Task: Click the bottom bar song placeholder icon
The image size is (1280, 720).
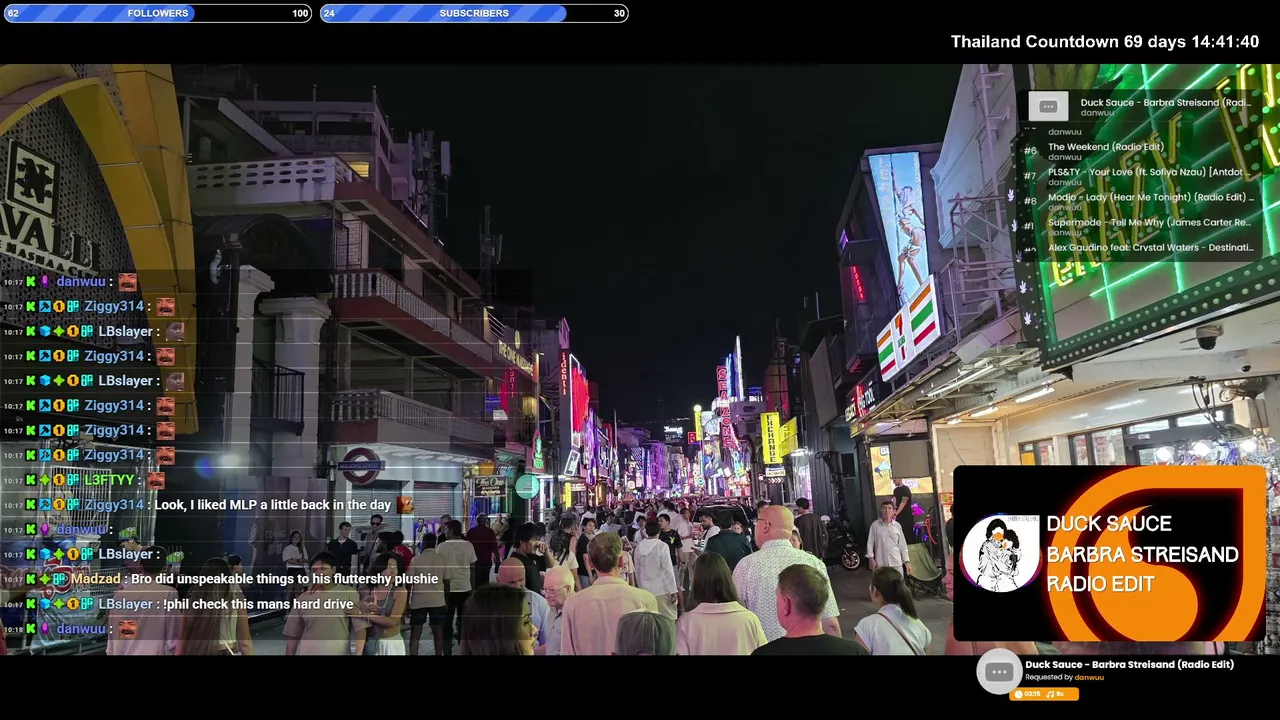Action: (x=998, y=672)
